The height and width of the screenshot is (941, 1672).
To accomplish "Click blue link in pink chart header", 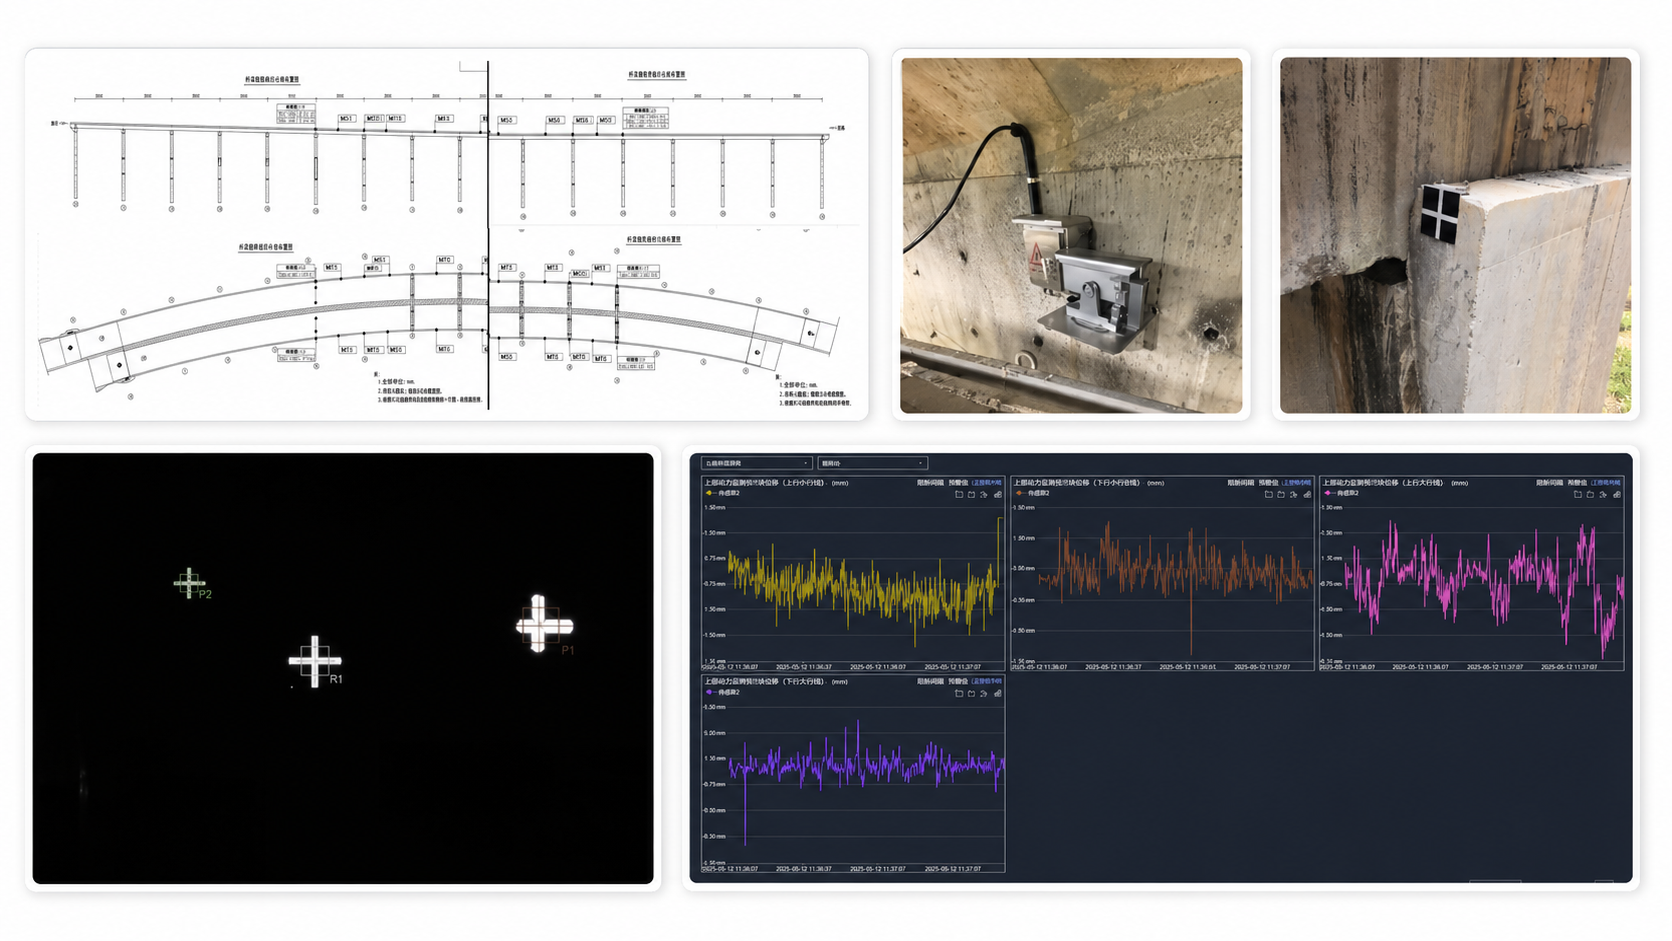I will pyautogui.click(x=1606, y=483).
